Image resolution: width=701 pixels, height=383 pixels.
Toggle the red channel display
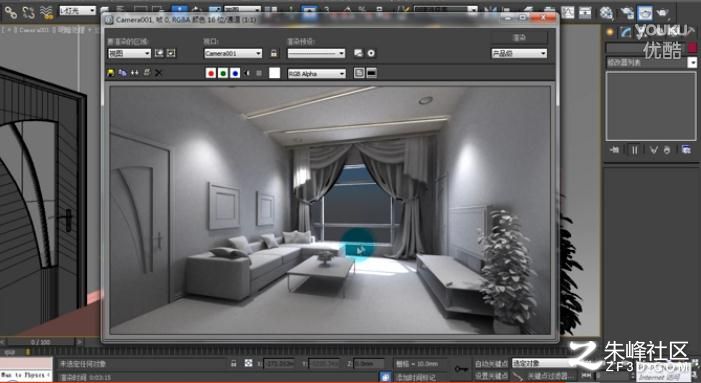coord(211,73)
